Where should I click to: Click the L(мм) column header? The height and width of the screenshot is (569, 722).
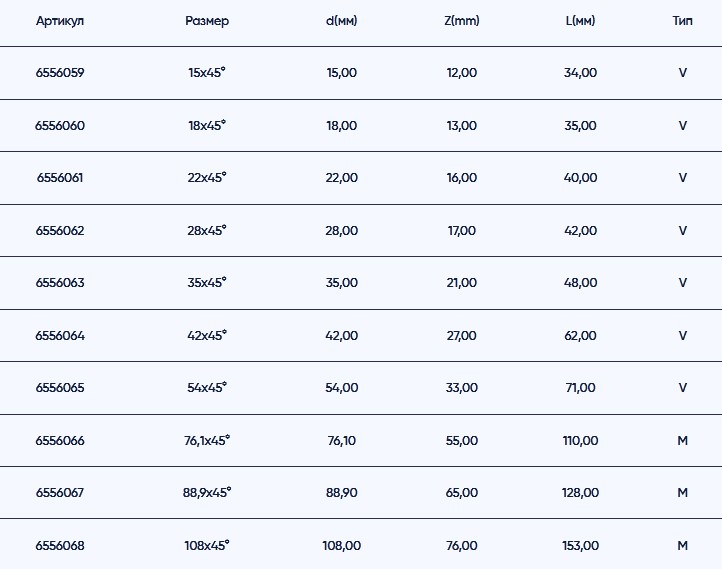pyautogui.click(x=580, y=21)
